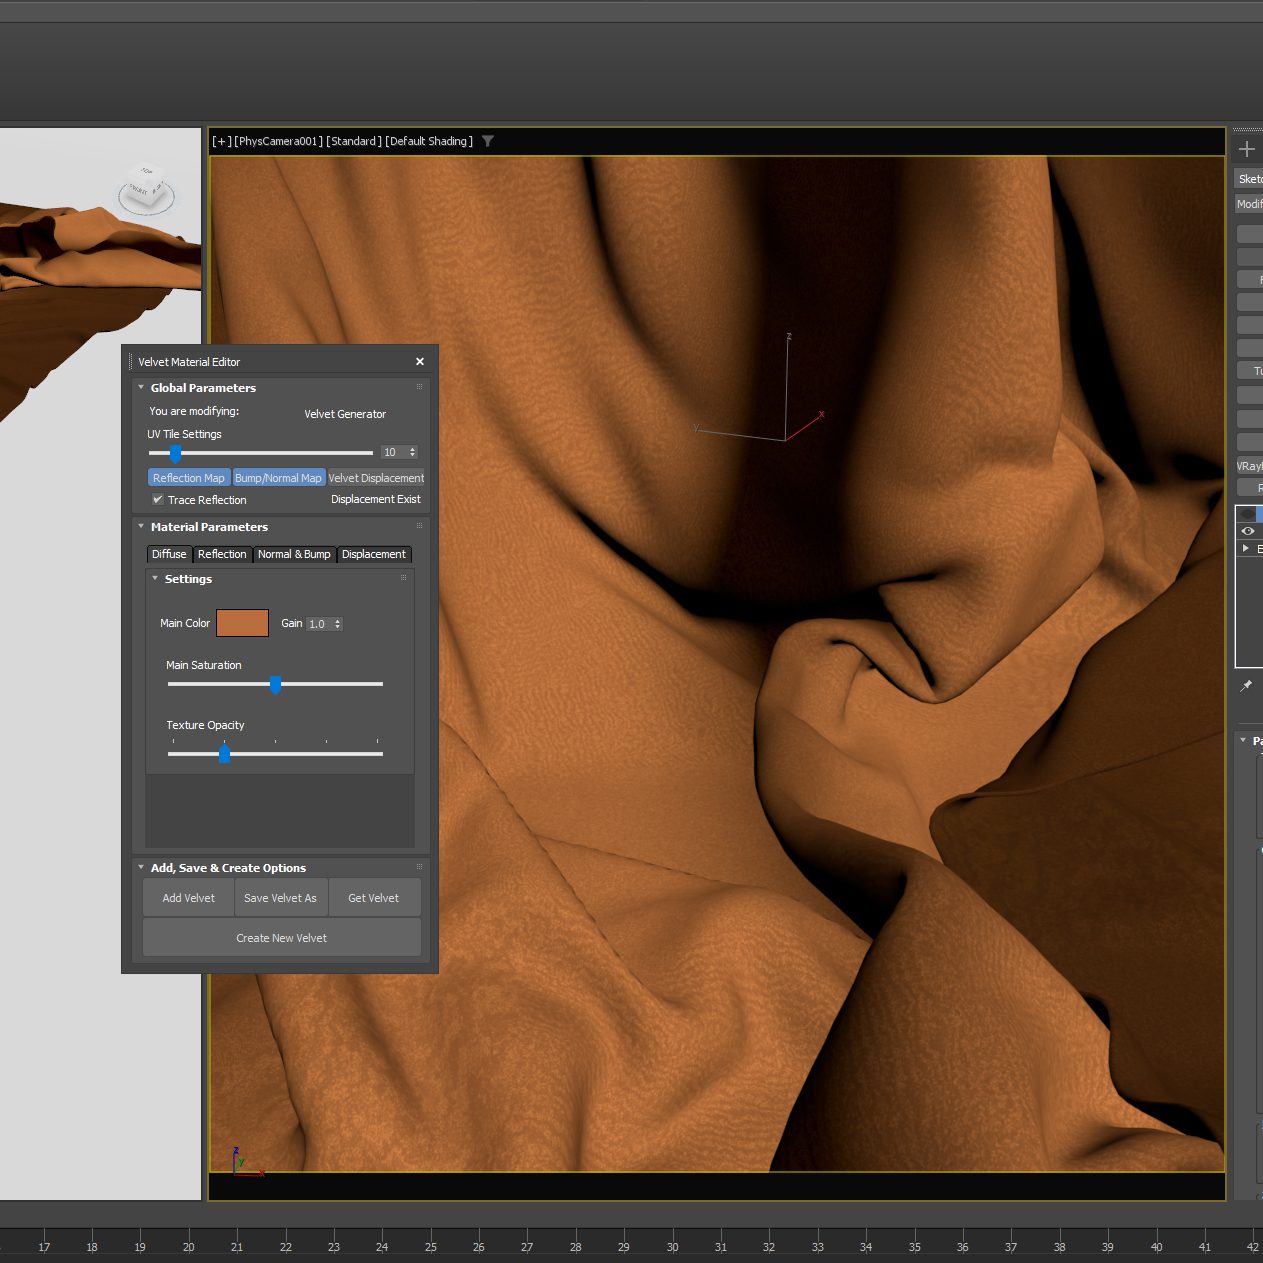Click the Save Velvet As button

click(x=280, y=898)
